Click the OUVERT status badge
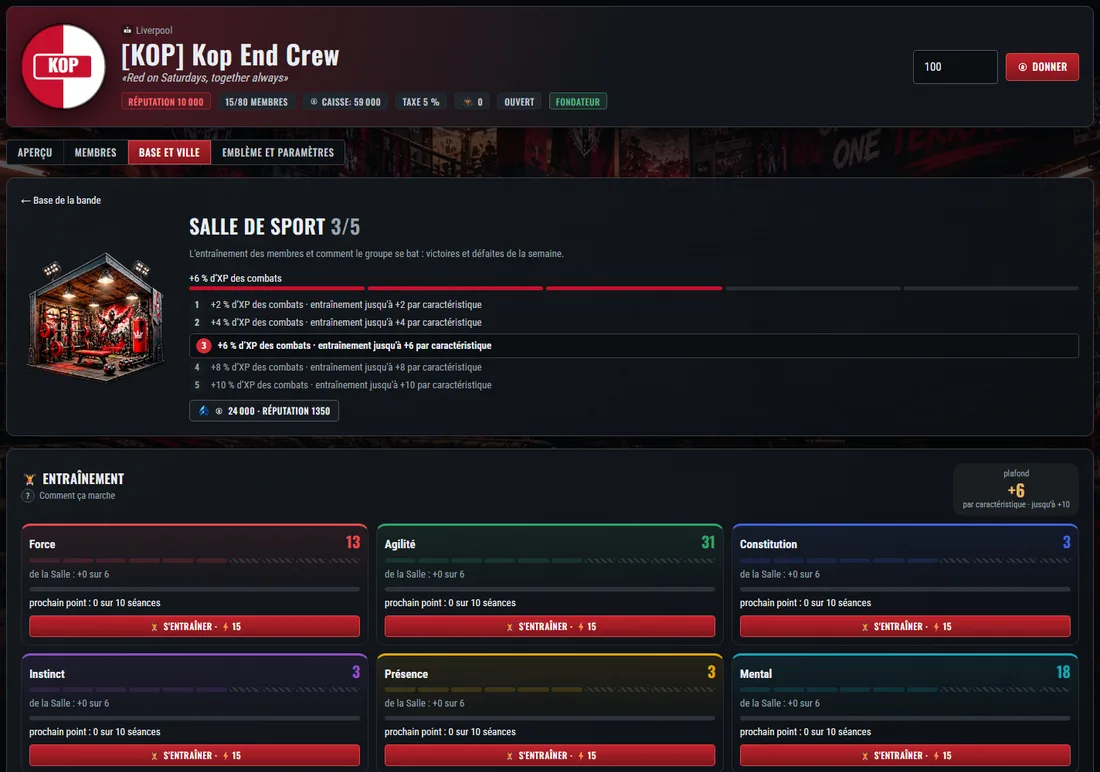The image size is (1100, 772). click(519, 102)
